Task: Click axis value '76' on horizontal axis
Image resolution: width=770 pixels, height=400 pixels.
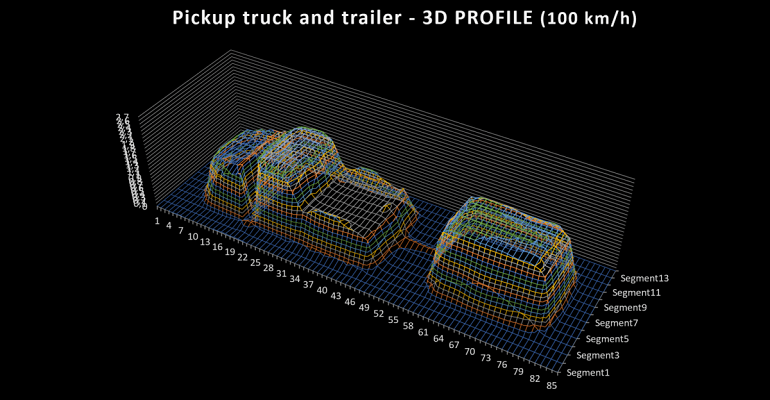Action: pyautogui.click(x=501, y=365)
